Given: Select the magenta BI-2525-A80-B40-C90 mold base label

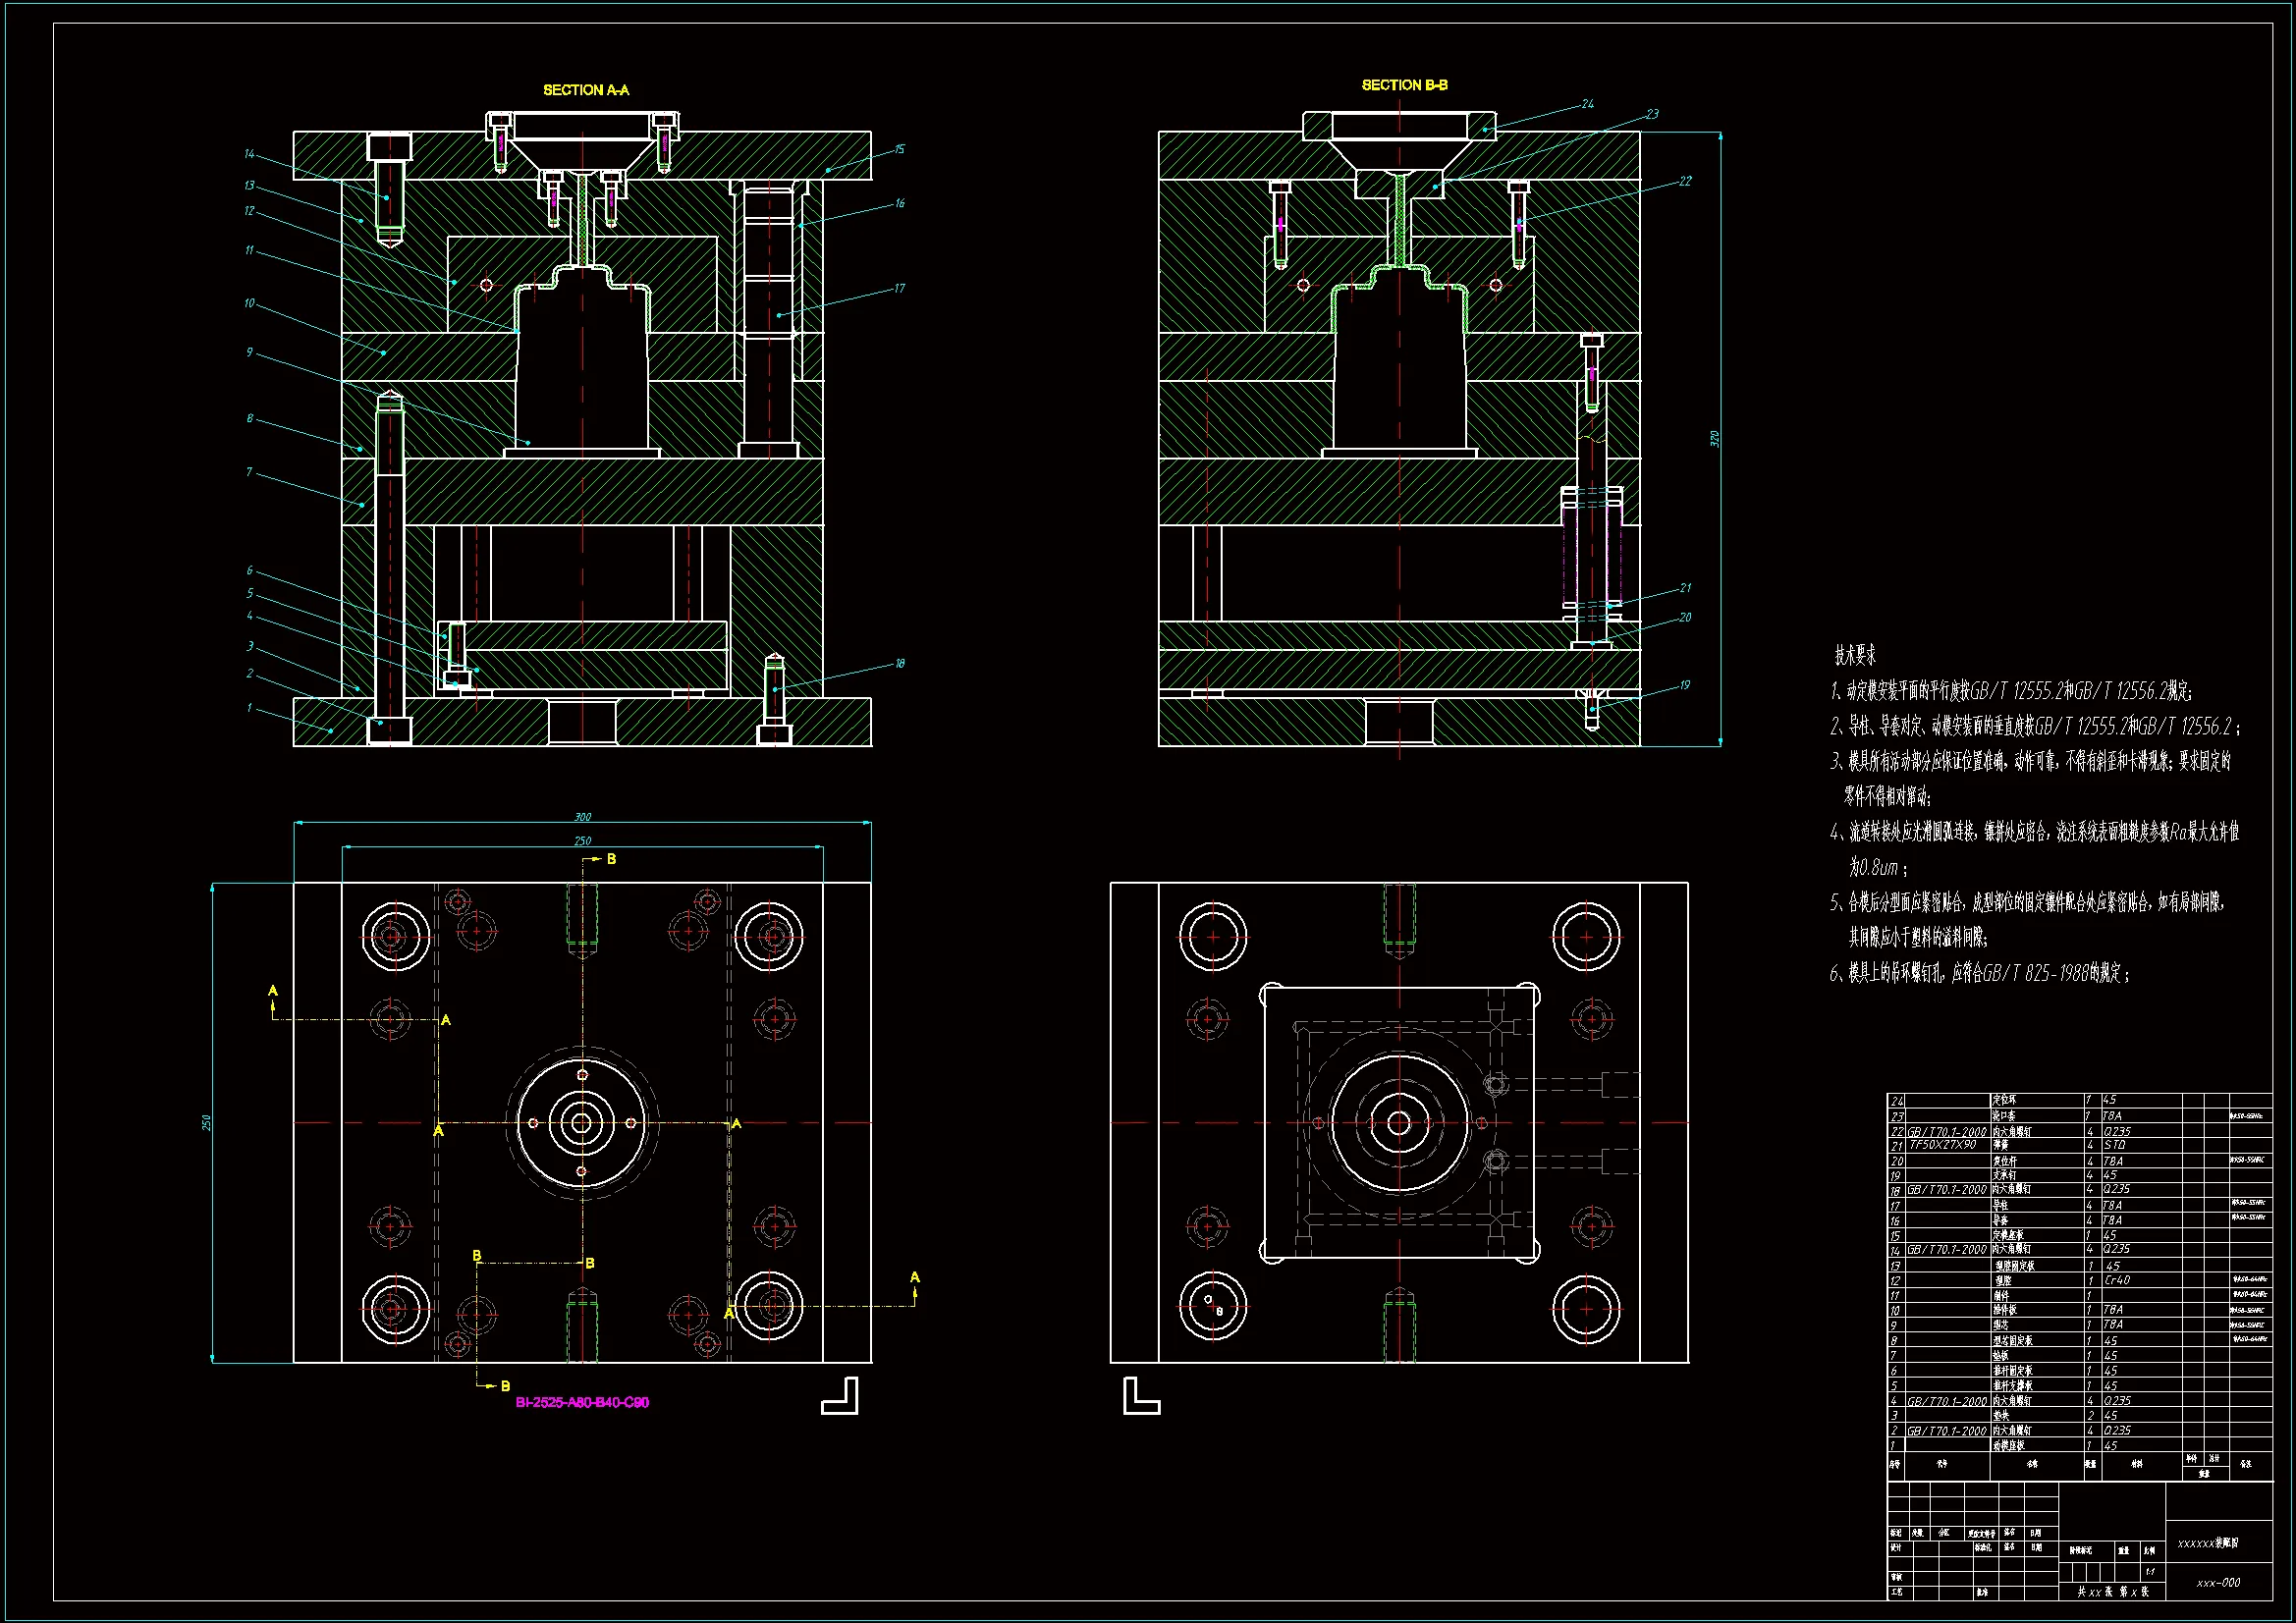Looking at the screenshot, I should [582, 1402].
